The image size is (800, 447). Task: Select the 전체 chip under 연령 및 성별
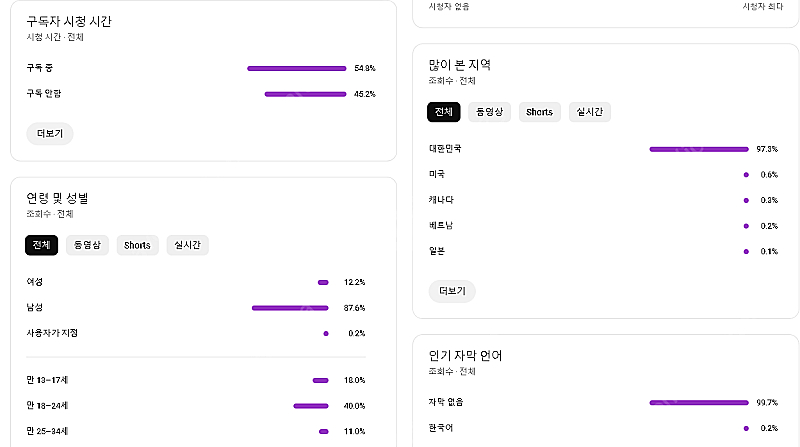click(x=42, y=245)
